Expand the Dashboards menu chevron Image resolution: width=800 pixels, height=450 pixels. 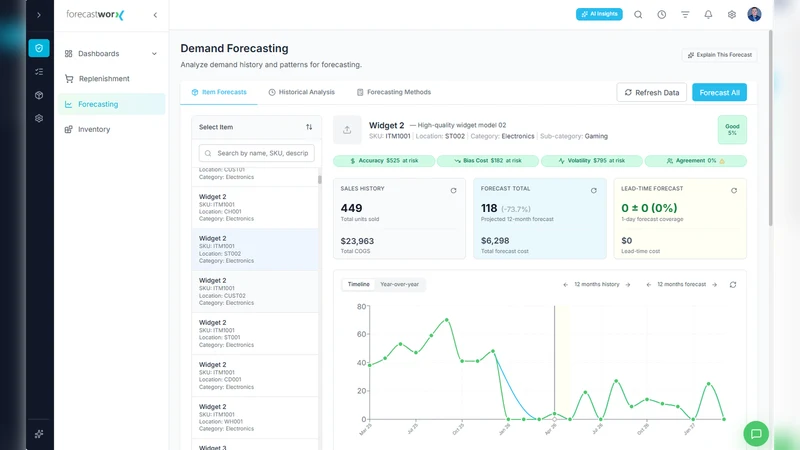(154, 54)
